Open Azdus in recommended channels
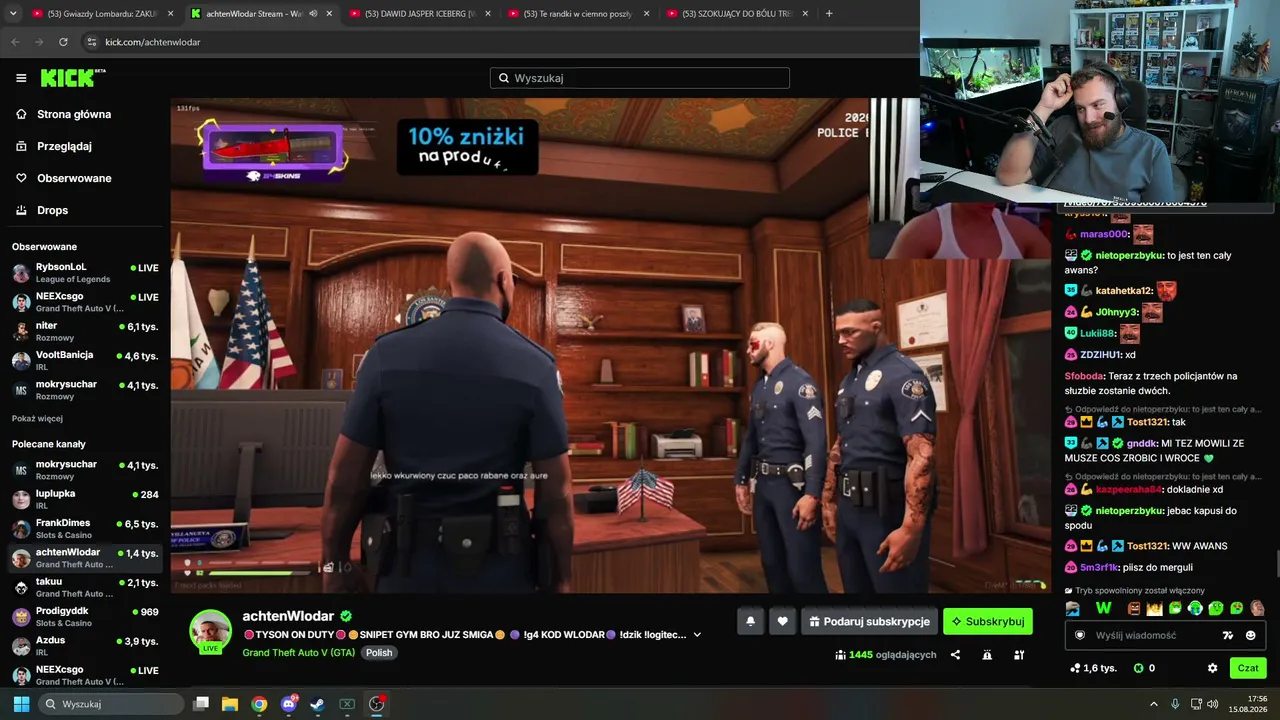This screenshot has width=1280, height=720. click(x=85, y=645)
